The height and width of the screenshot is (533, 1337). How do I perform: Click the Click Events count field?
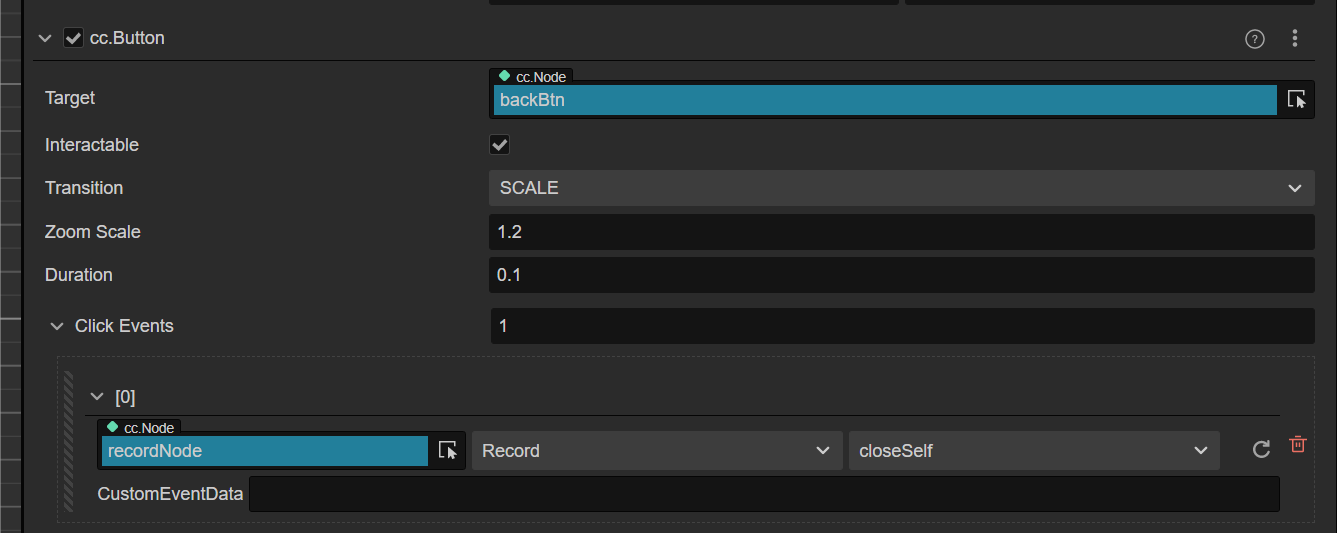[902, 326]
